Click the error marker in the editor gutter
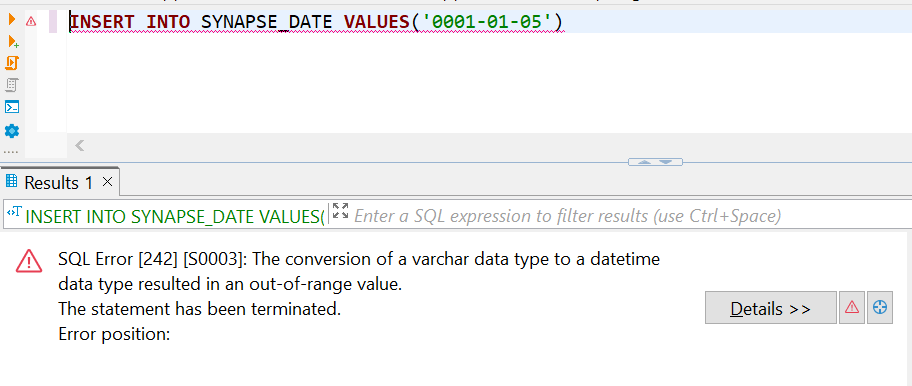 tap(31, 22)
